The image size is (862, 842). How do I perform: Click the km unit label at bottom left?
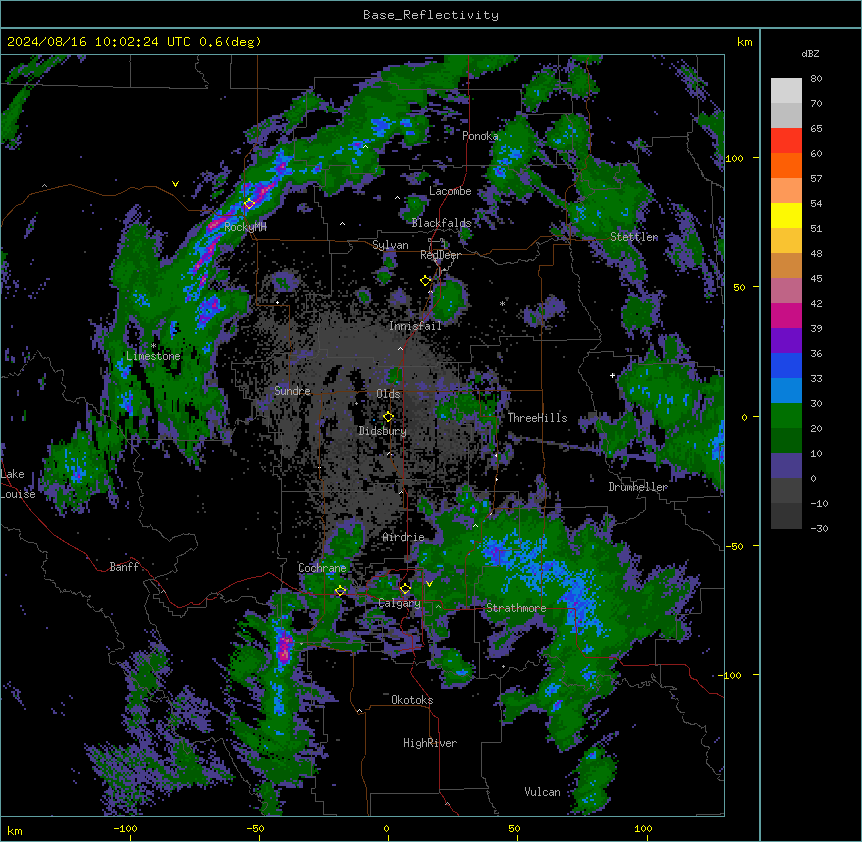click(x=15, y=831)
